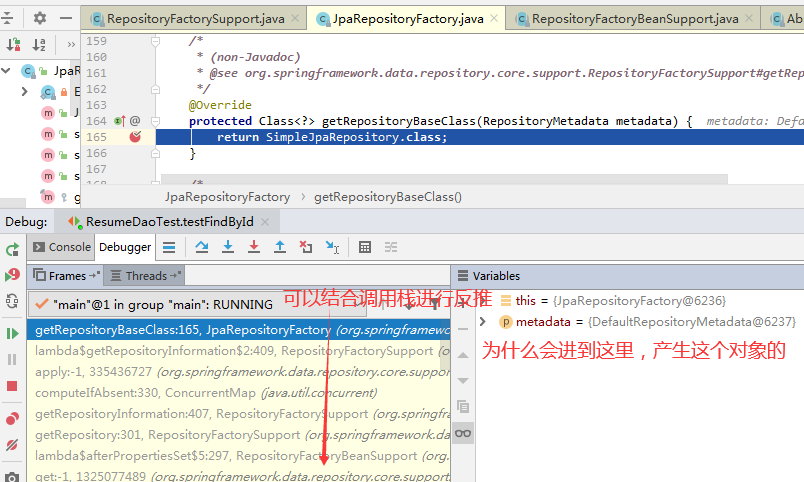The height and width of the screenshot is (482, 804).
Task: Step out of current method
Action: tap(280, 248)
